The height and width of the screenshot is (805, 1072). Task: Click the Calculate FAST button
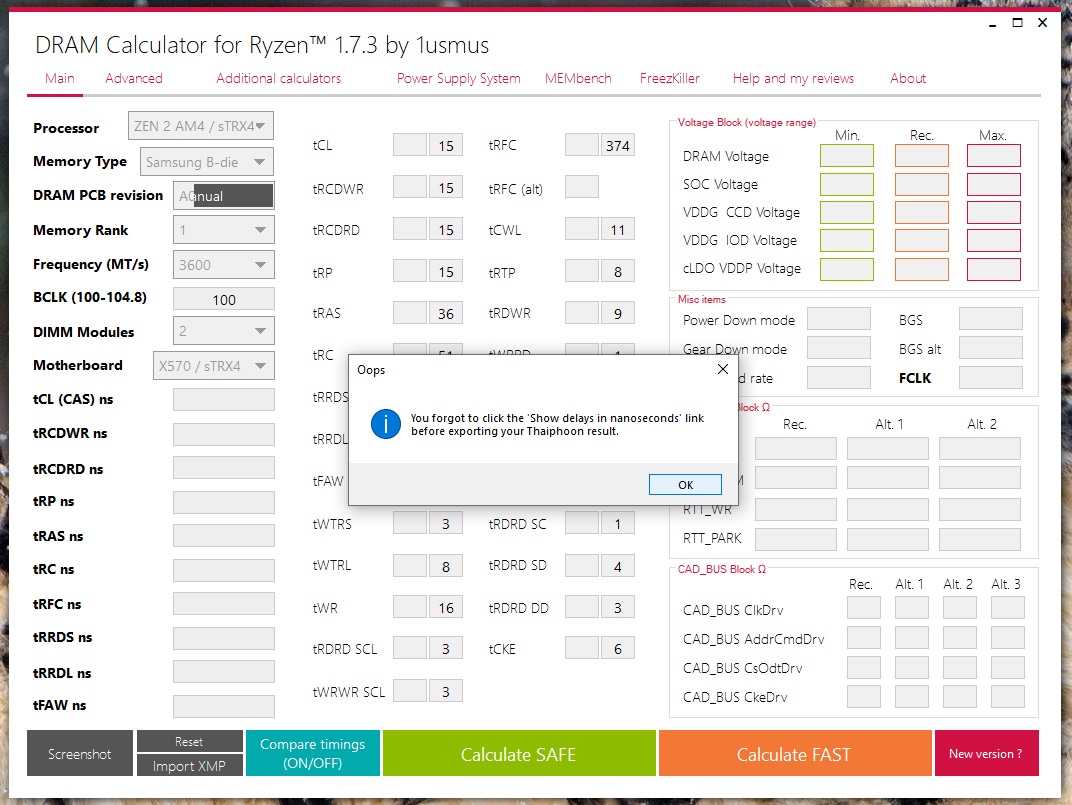(794, 754)
